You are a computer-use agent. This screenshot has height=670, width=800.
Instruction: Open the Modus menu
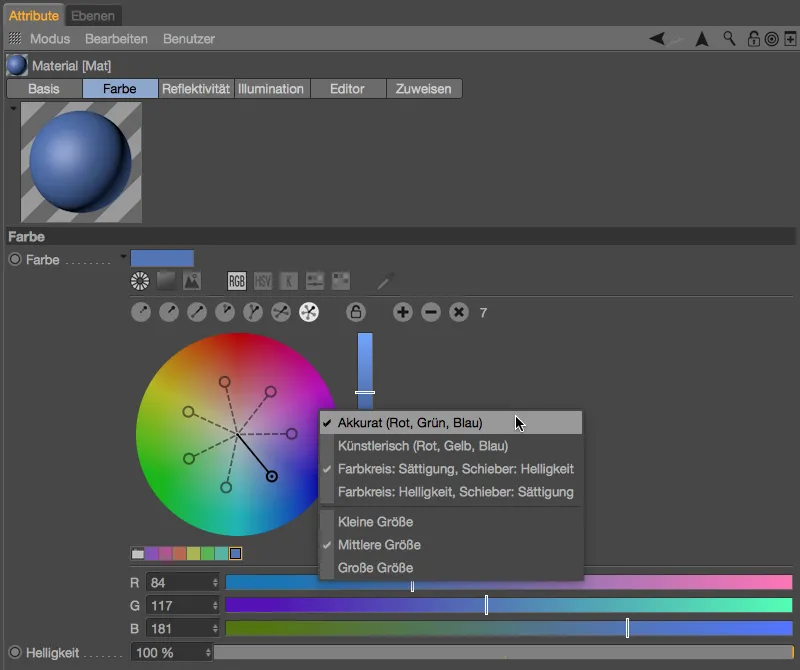tap(50, 39)
